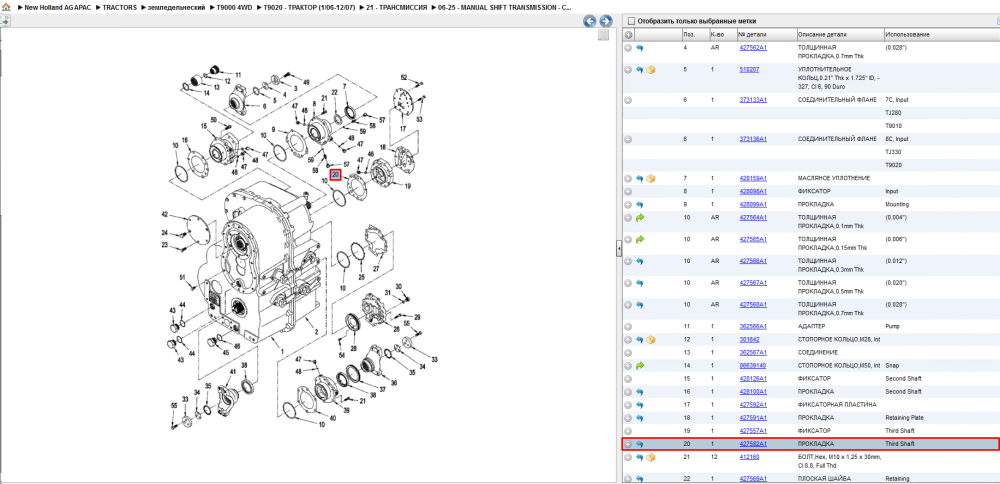Open New Holland AG APAC breadcrumb
The width and height of the screenshot is (1000, 484).
[x=57, y=7]
